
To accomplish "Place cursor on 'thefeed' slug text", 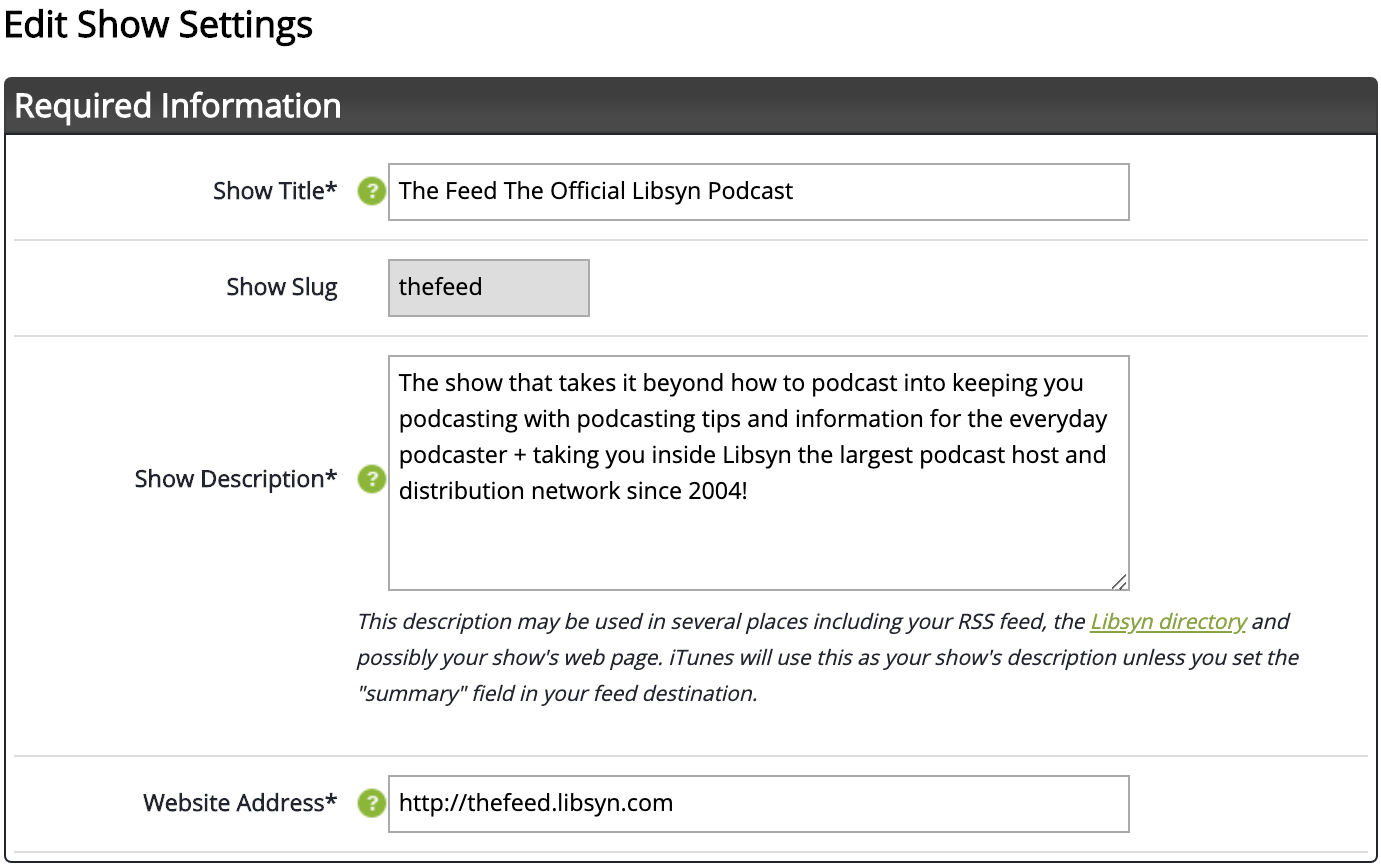I will pos(440,287).
